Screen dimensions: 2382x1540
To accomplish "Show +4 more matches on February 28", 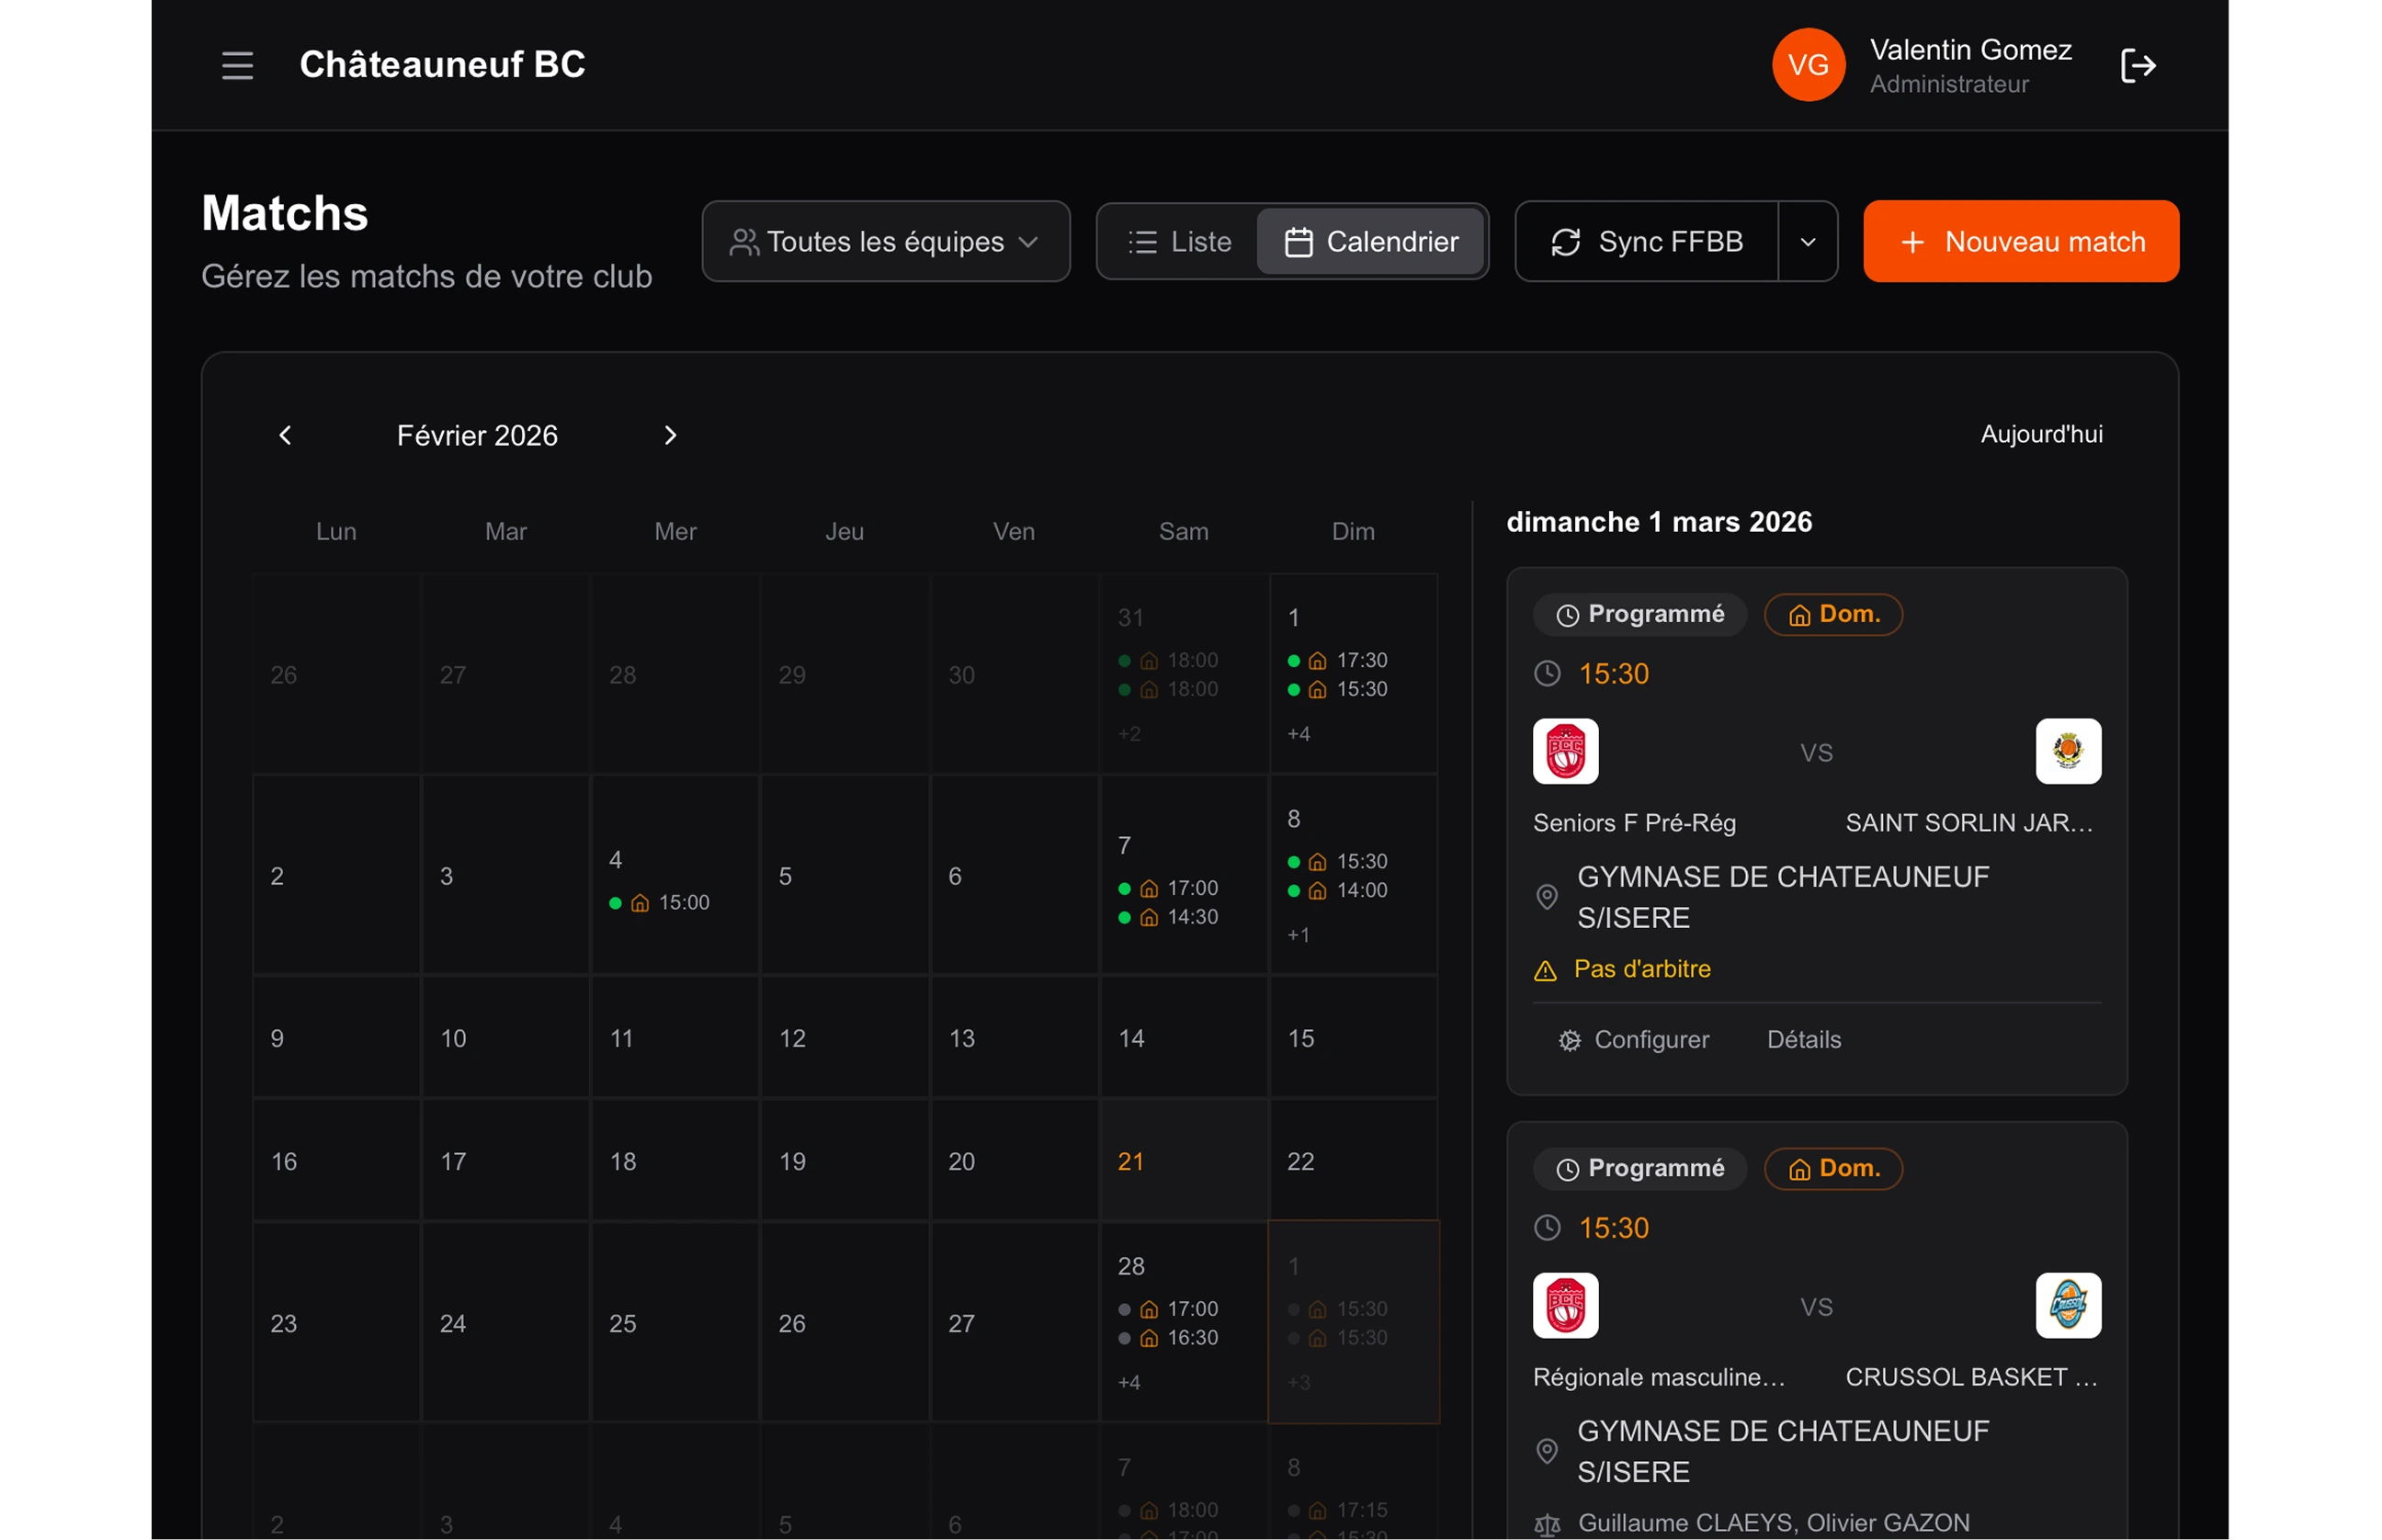I will (x=1129, y=1382).
